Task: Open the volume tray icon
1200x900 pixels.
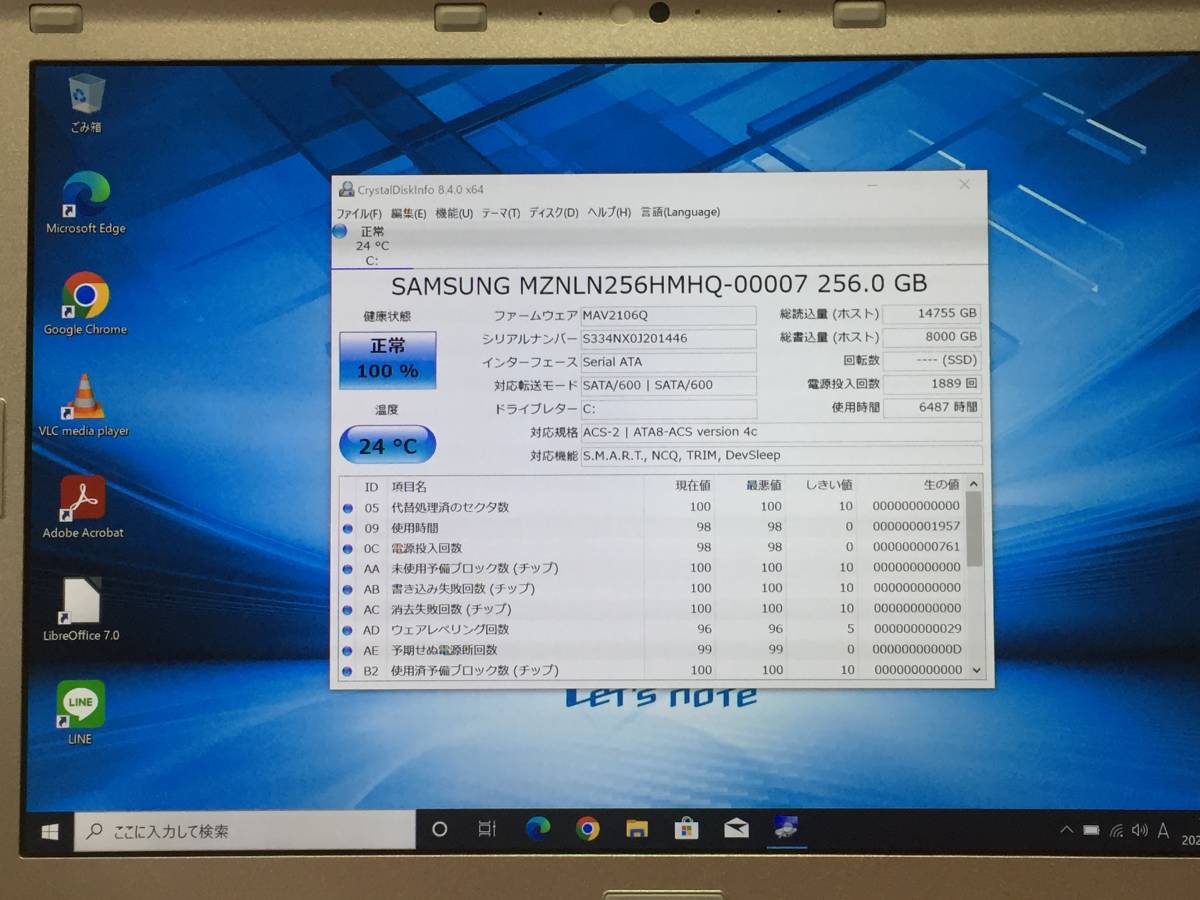Action: [1140, 830]
